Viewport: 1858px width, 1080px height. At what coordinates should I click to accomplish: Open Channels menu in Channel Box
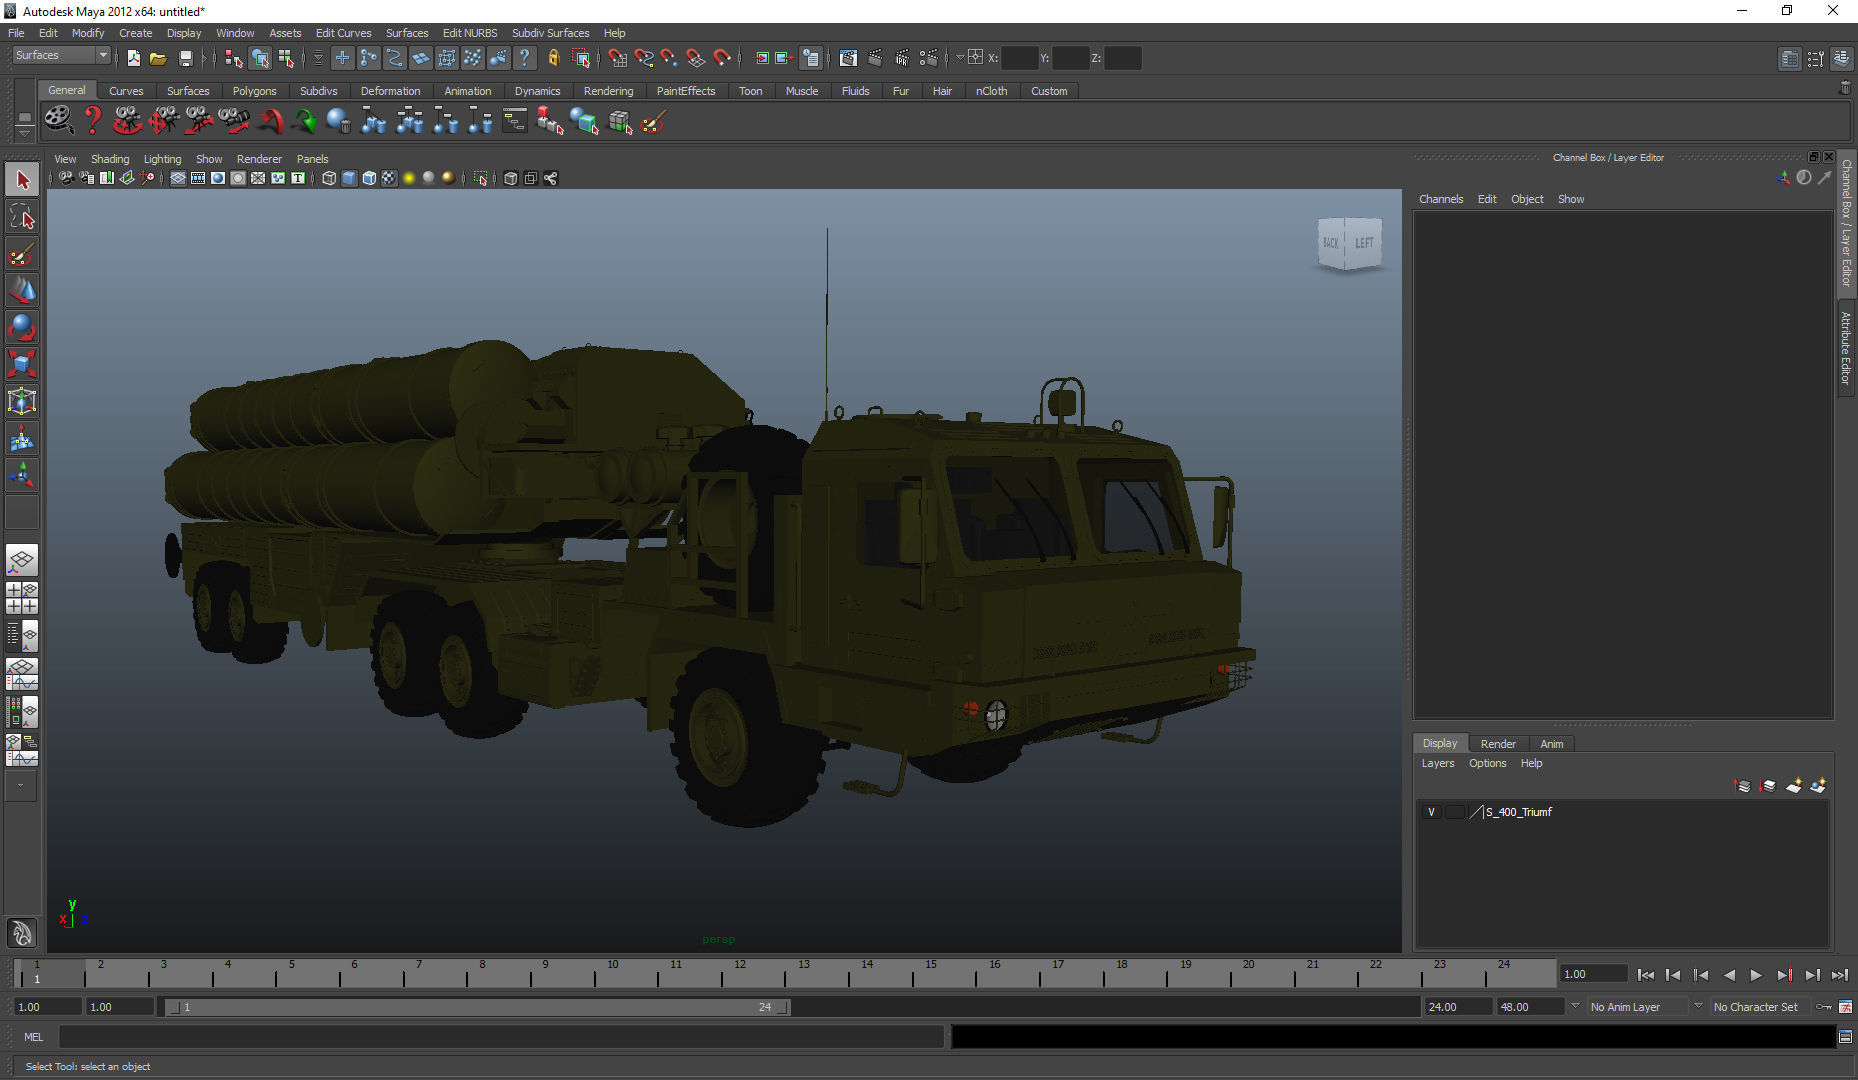pyautogui.click(x=1441, y=199)
